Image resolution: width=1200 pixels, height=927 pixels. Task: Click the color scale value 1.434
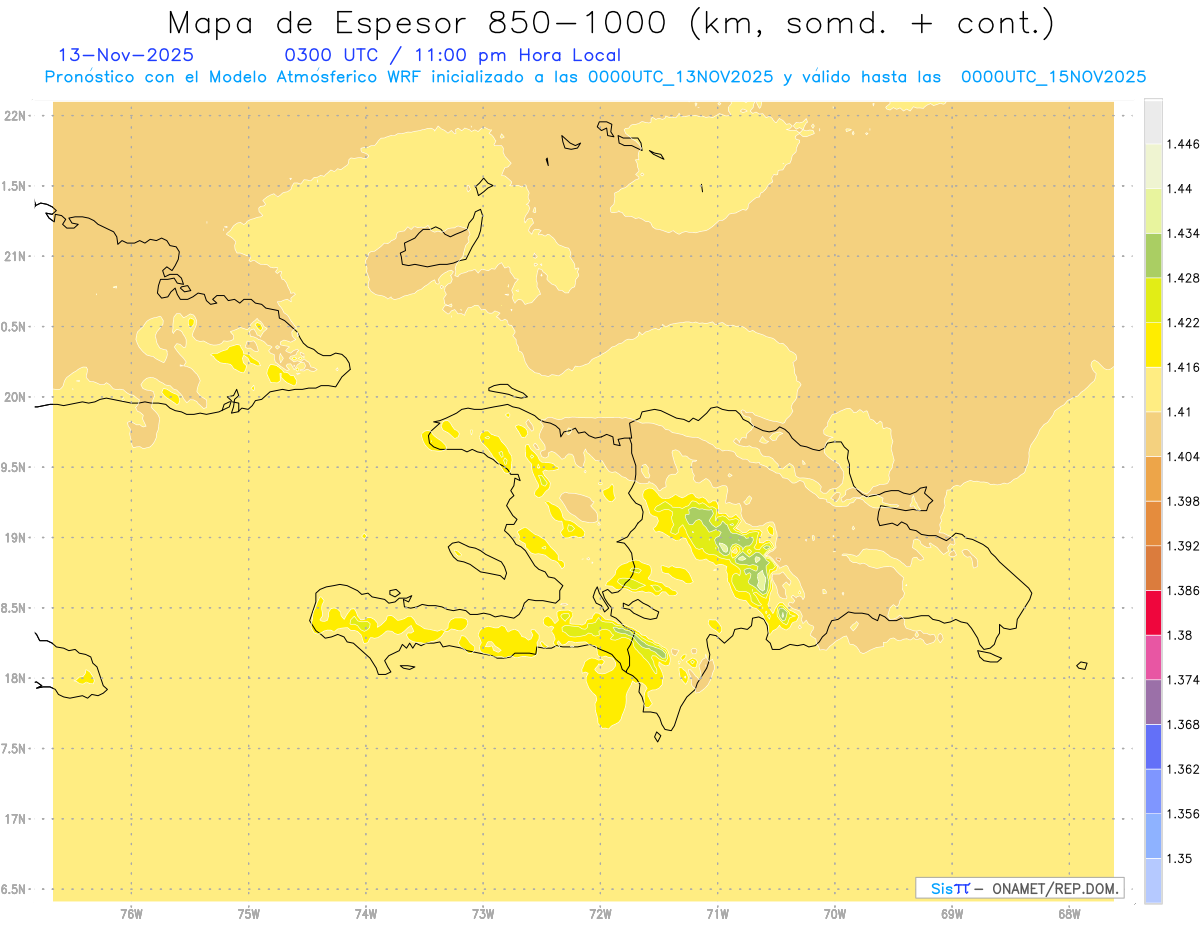tap(1183, 233)
